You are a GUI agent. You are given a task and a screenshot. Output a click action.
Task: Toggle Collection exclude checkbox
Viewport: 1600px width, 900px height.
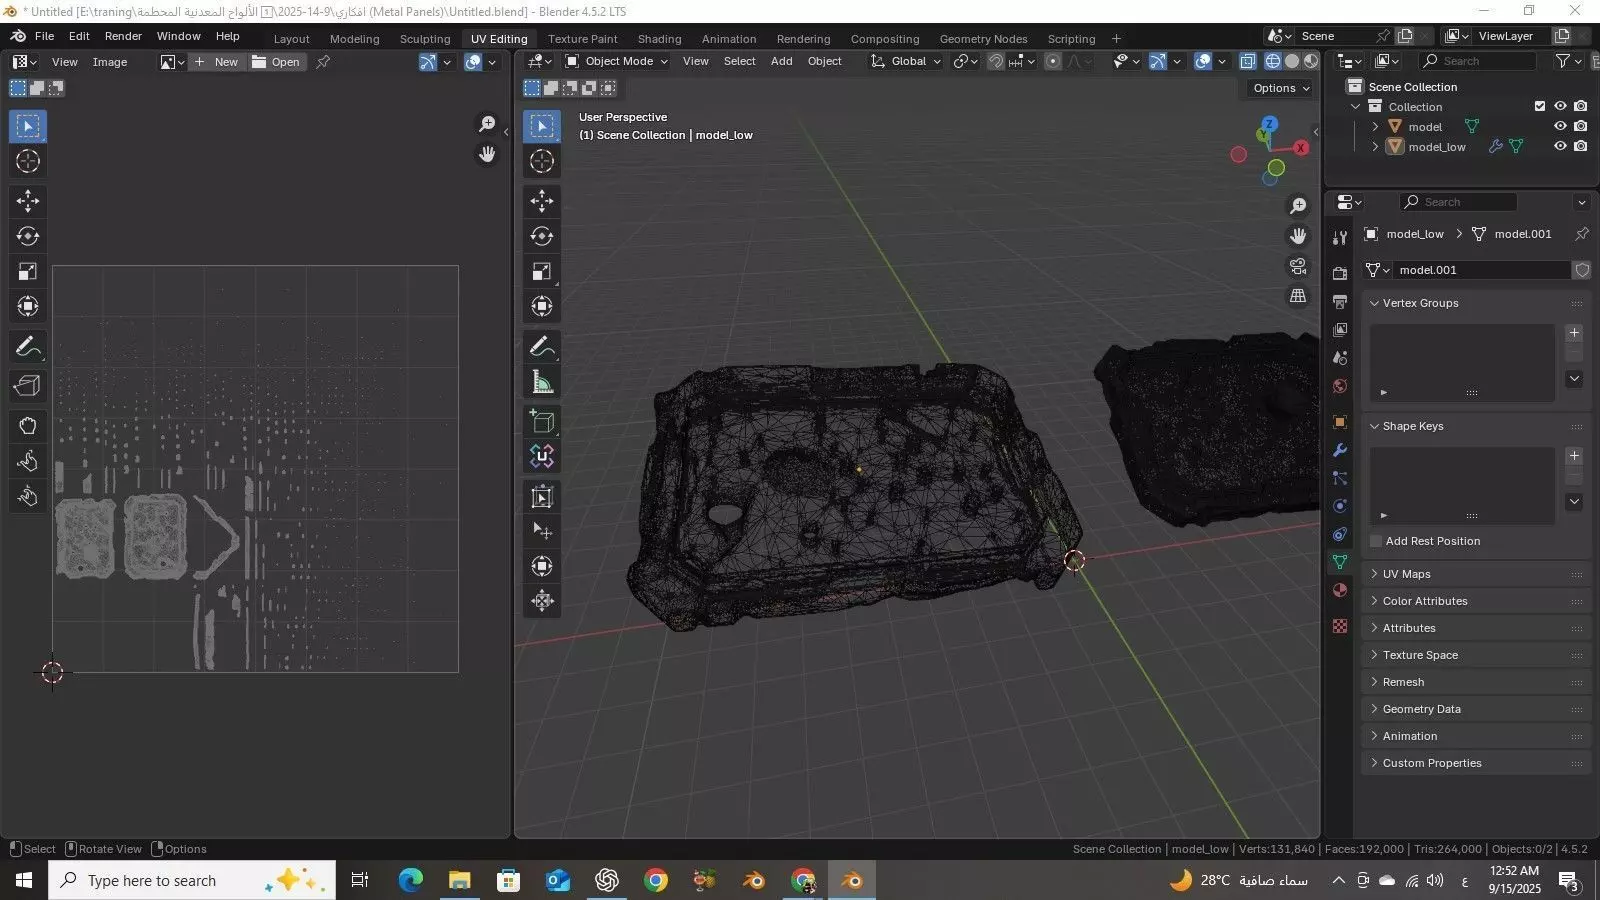pyautogui.click(x=1540, y=106)
